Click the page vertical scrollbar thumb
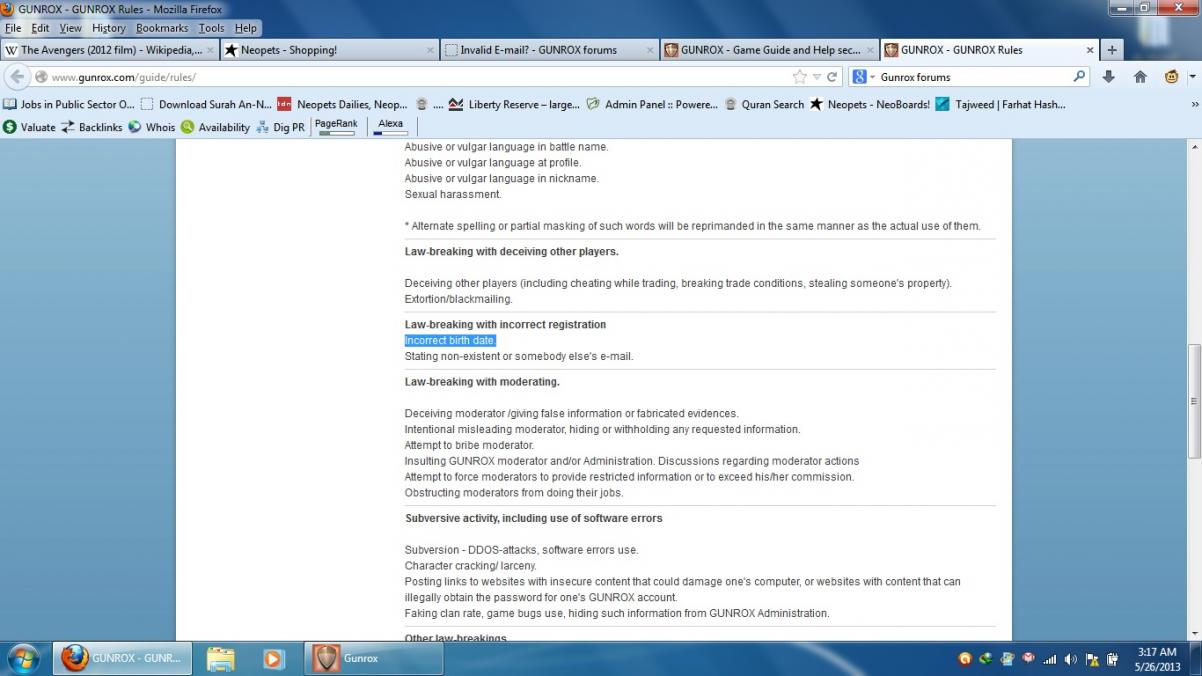 pyautogui.click(x=1193, y=400)
